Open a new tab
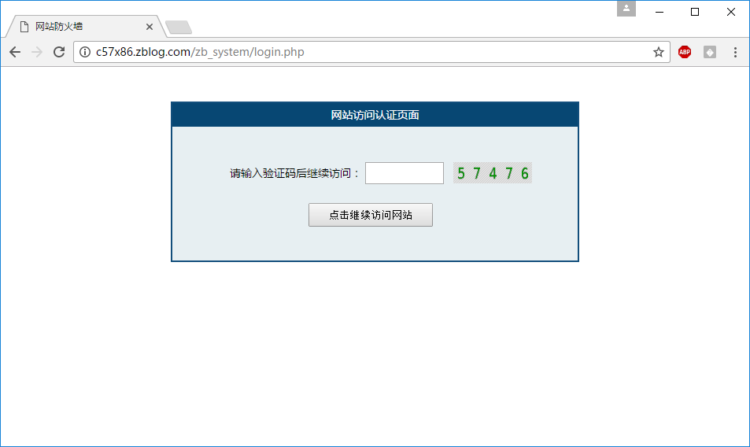The height and width of the screenshot is (447, 750). (179, 27)
